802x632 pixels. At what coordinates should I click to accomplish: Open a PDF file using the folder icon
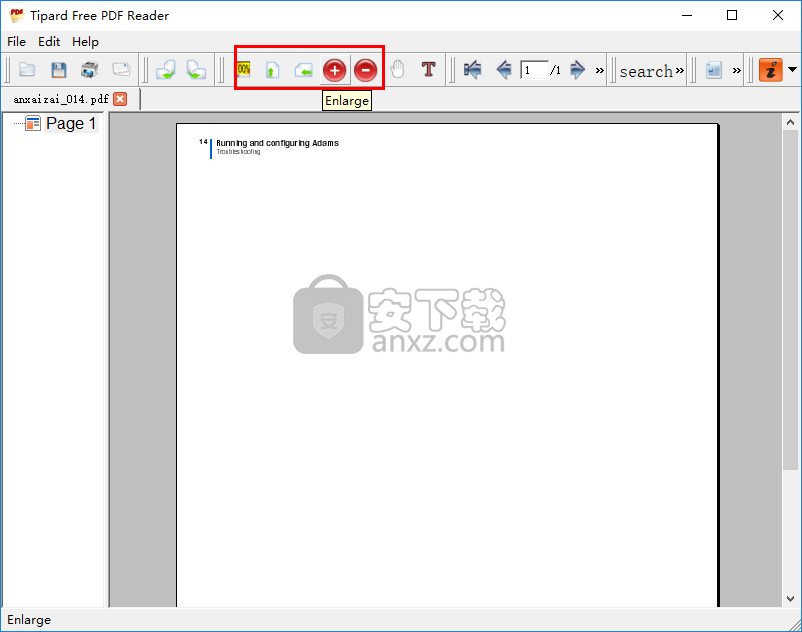(x=27, y=70)
